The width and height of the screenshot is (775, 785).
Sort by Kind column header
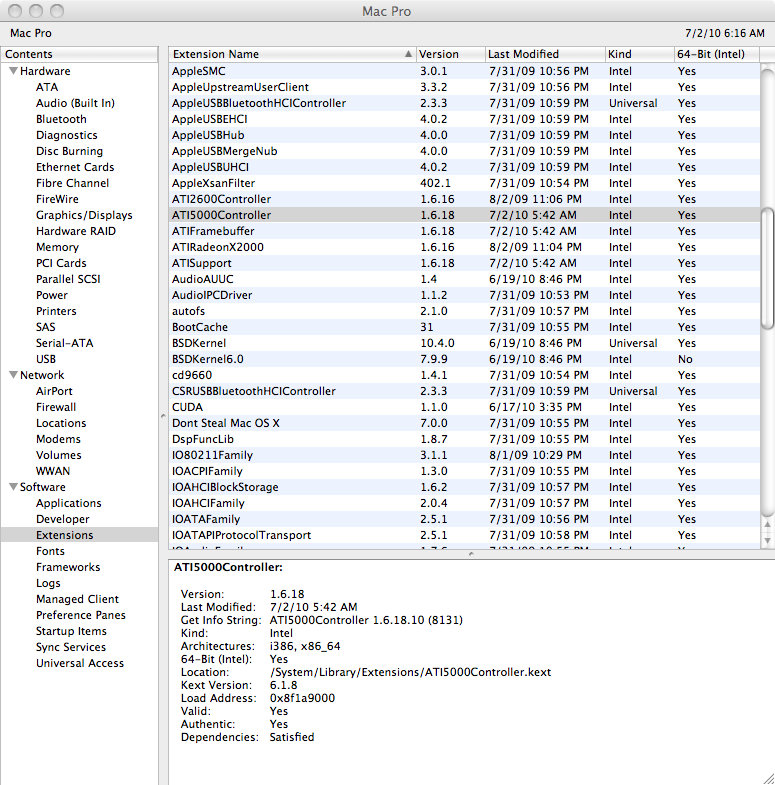639,54
